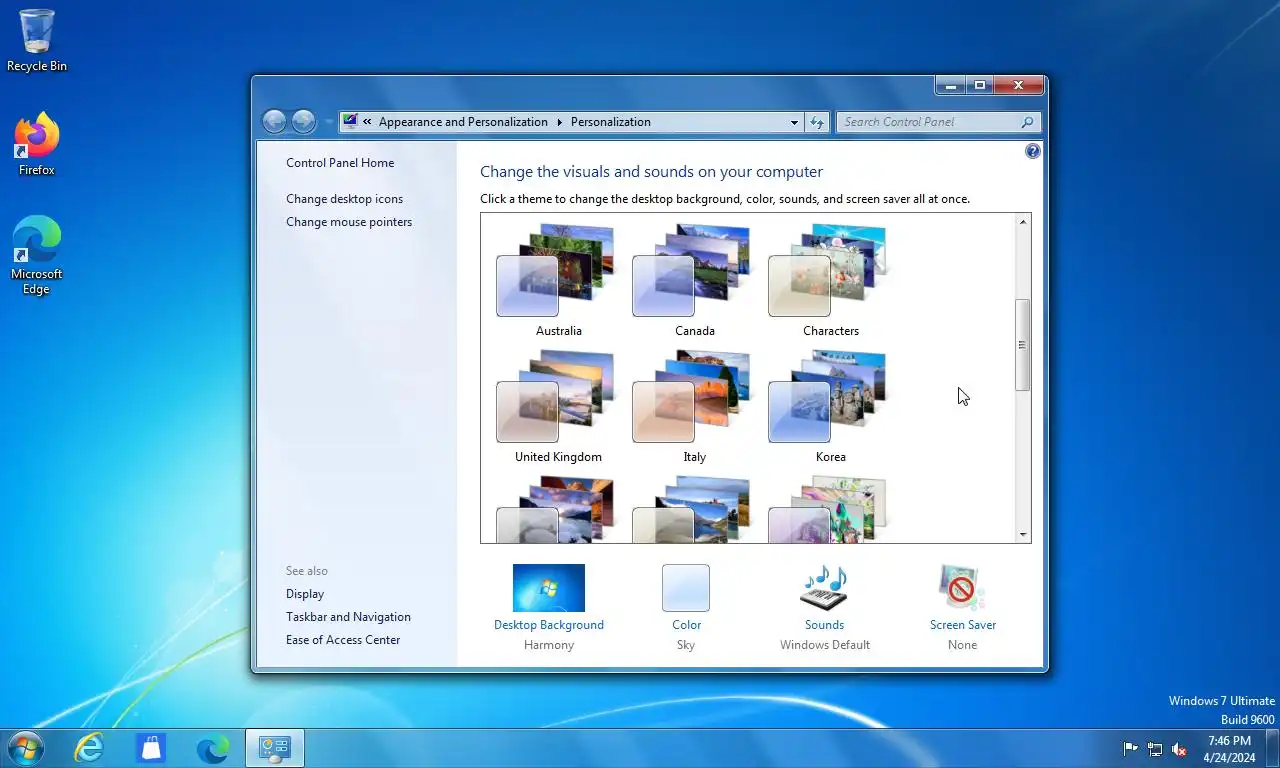Open Desktop Background settings icon
Viewport: 1280px width, 768px height.
549,588
